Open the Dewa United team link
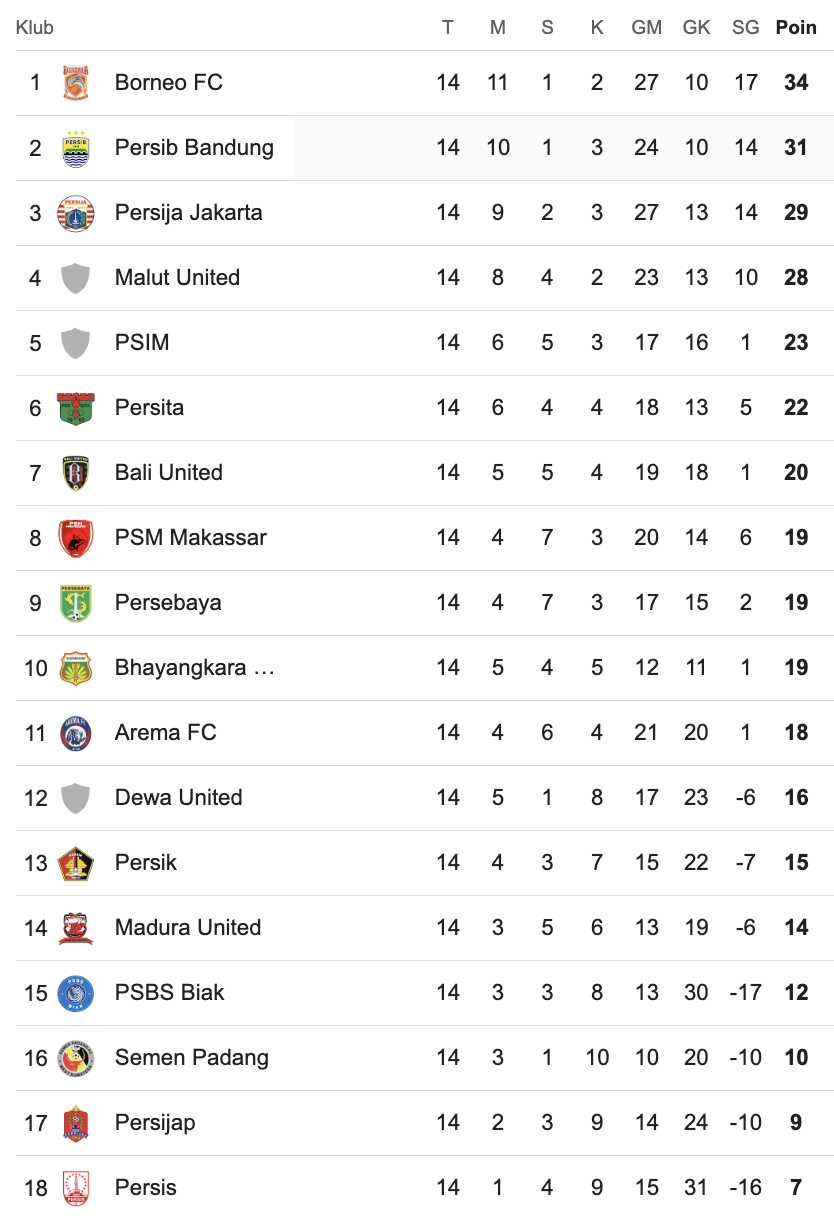The height and width of the screenshot is (1220, 834). pyautogui.click(x=178, y=798)
